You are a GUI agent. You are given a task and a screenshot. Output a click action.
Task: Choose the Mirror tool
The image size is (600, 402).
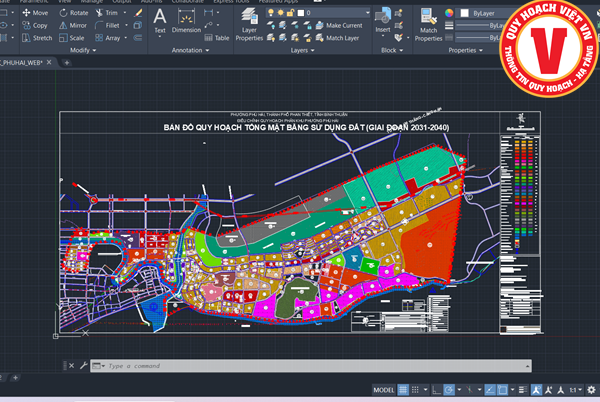coord(73,25)
